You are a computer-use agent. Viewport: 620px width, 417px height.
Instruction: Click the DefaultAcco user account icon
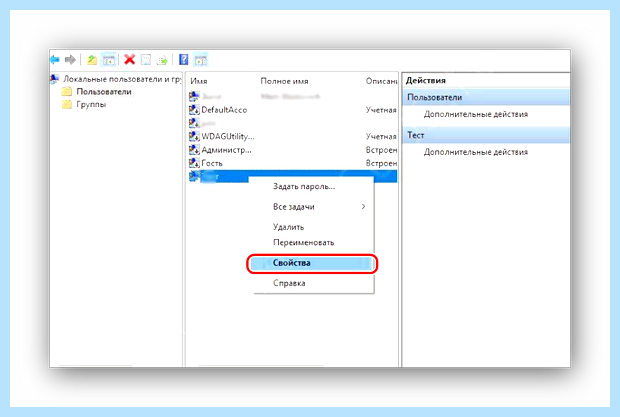[x=194, y=109]
